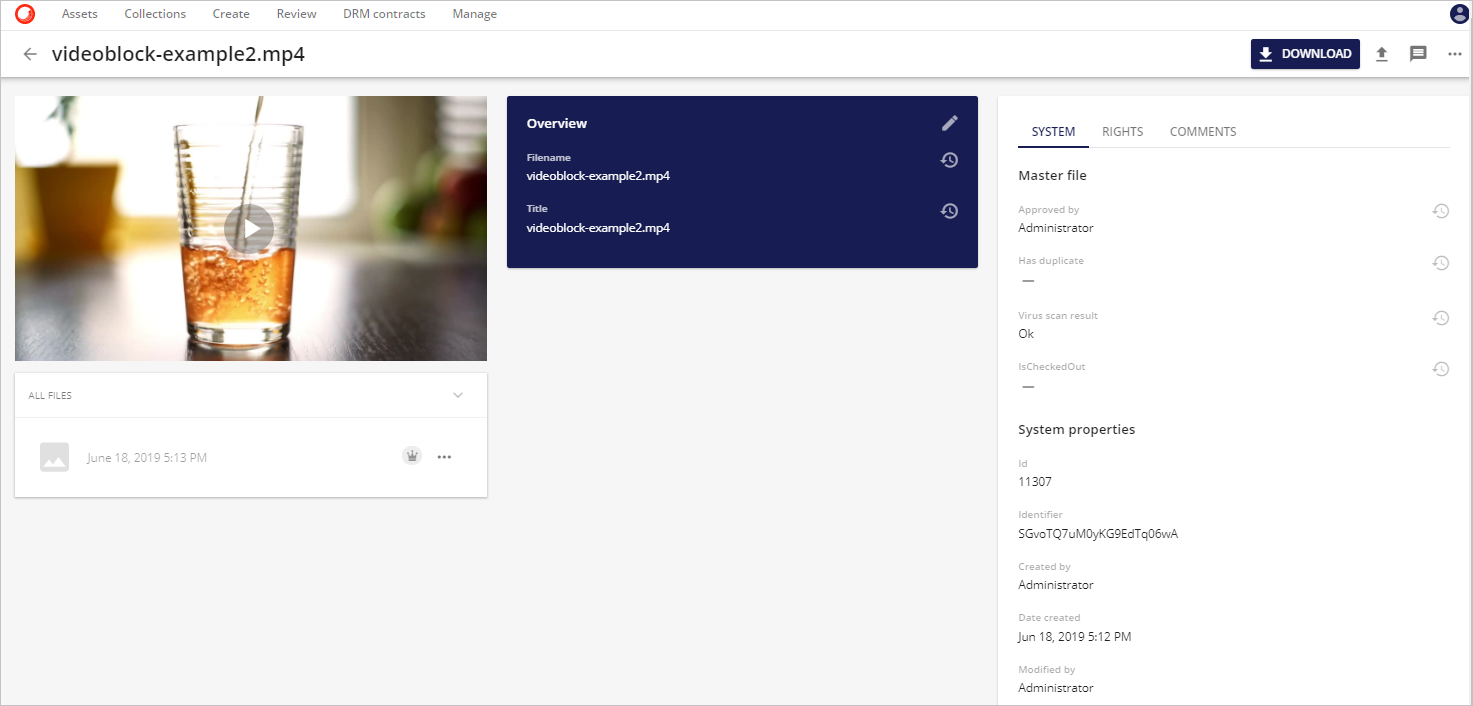
Task: Click the crown master file icon
Action: coord(411,455)
